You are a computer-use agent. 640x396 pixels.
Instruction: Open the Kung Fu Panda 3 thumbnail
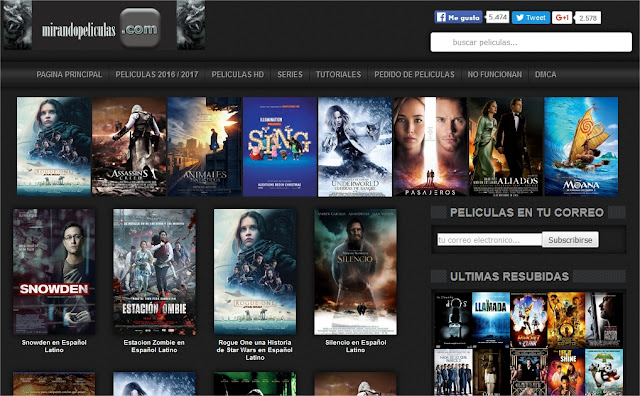[604, 372]
